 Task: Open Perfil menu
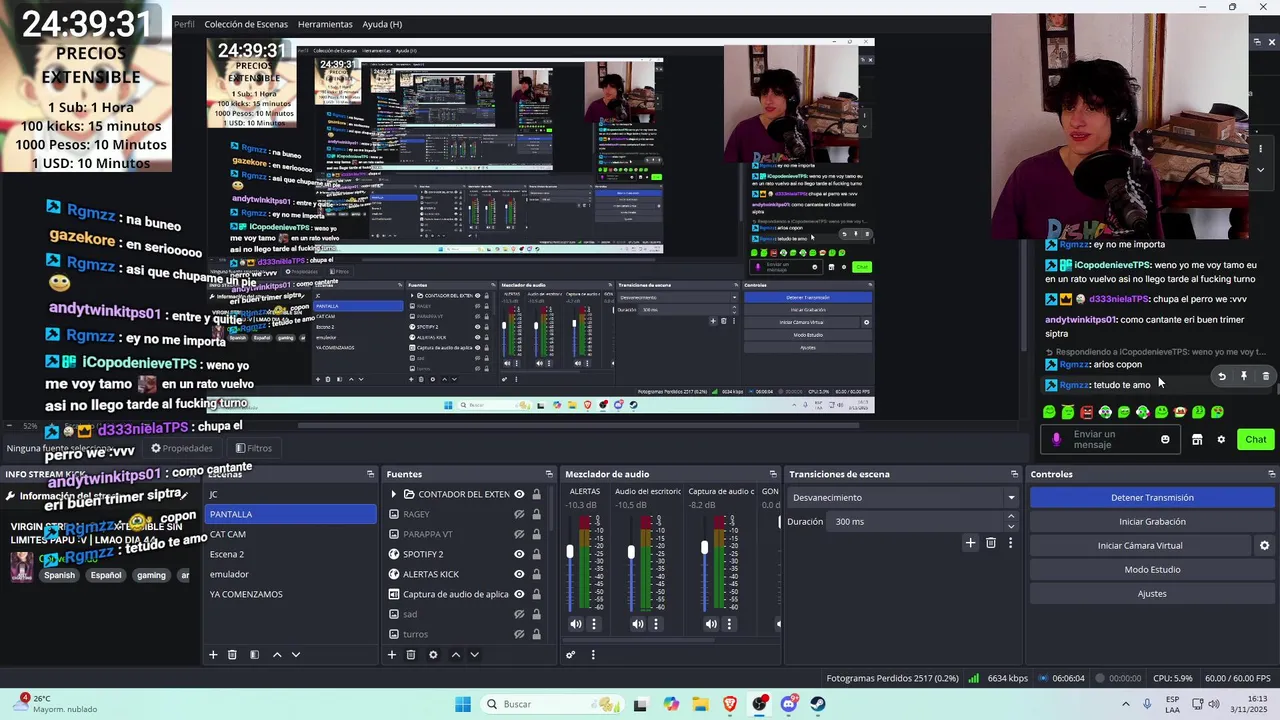point(184,24)
